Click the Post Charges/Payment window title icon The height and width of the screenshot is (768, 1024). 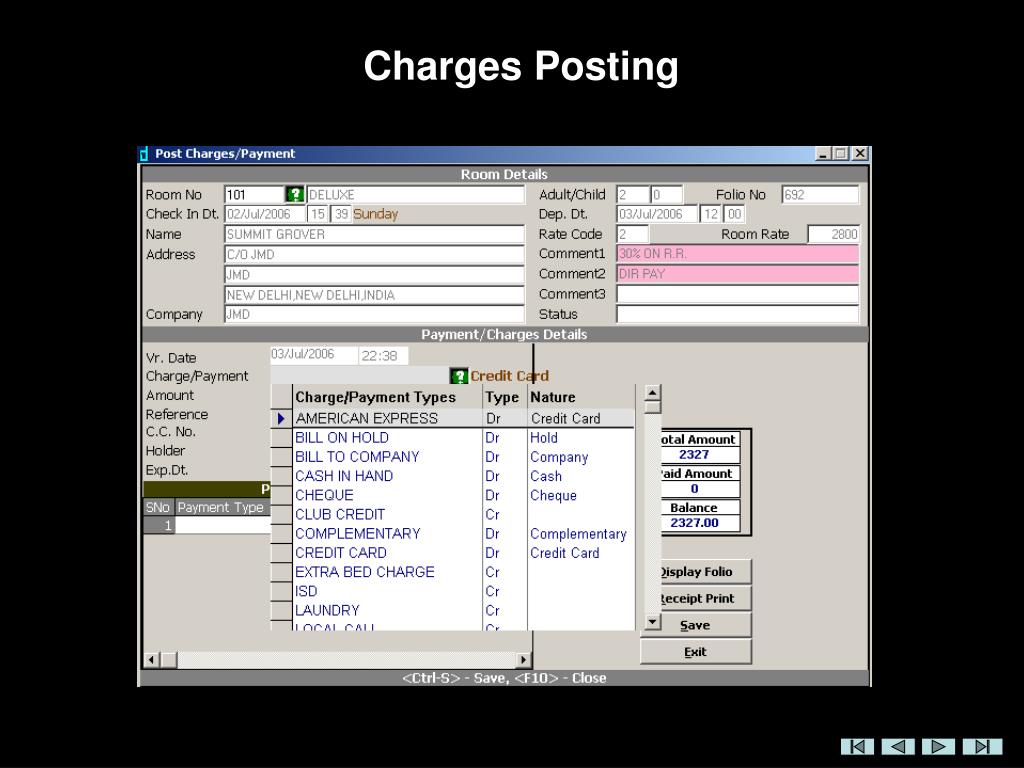(x=144, y=154)
